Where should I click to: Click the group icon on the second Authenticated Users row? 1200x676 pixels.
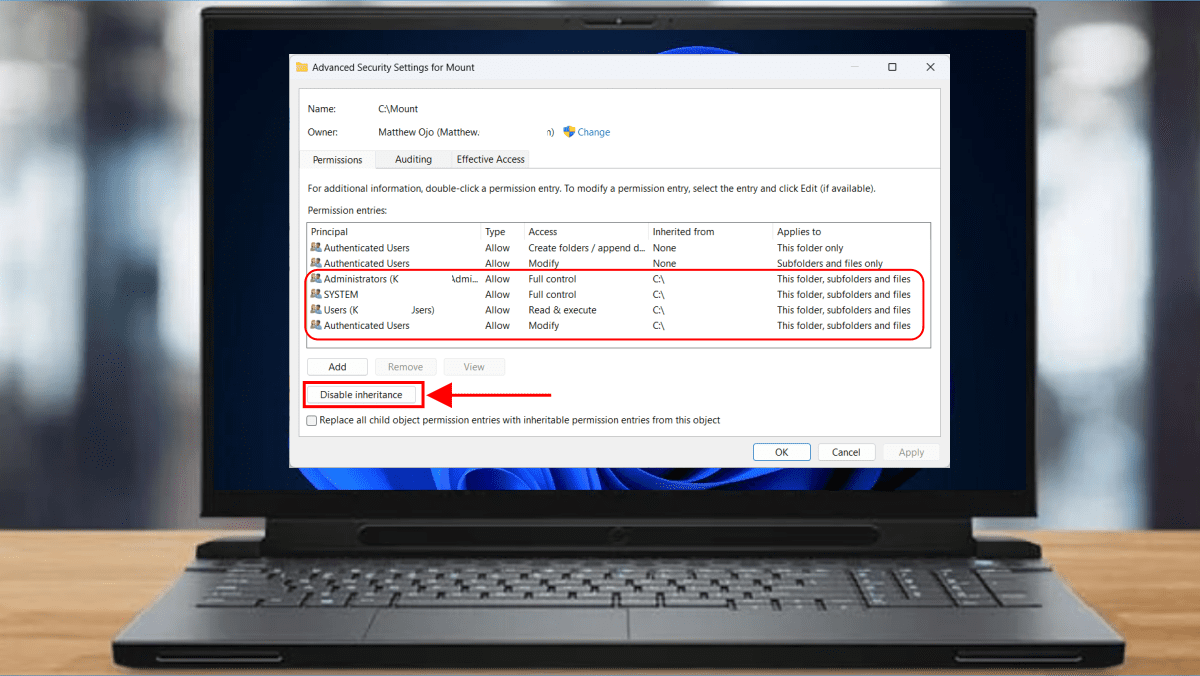coord(317,263)
